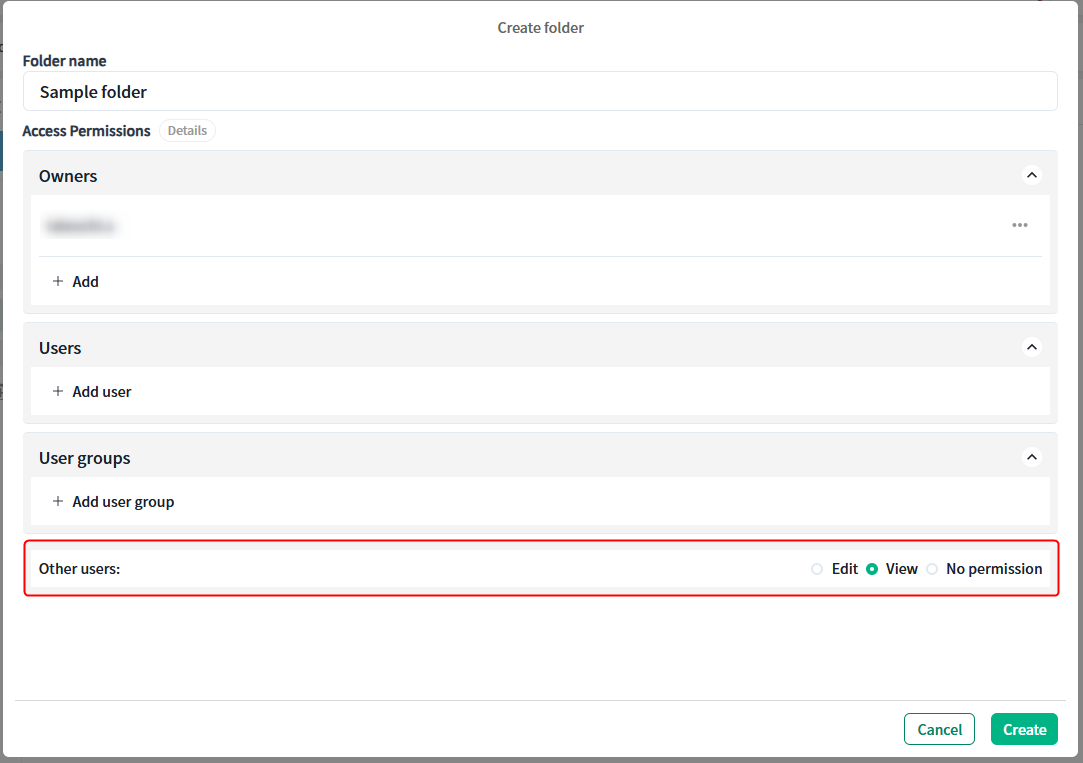
Task: Collapse the User groups section
Action: click(x=1032, y=457)
